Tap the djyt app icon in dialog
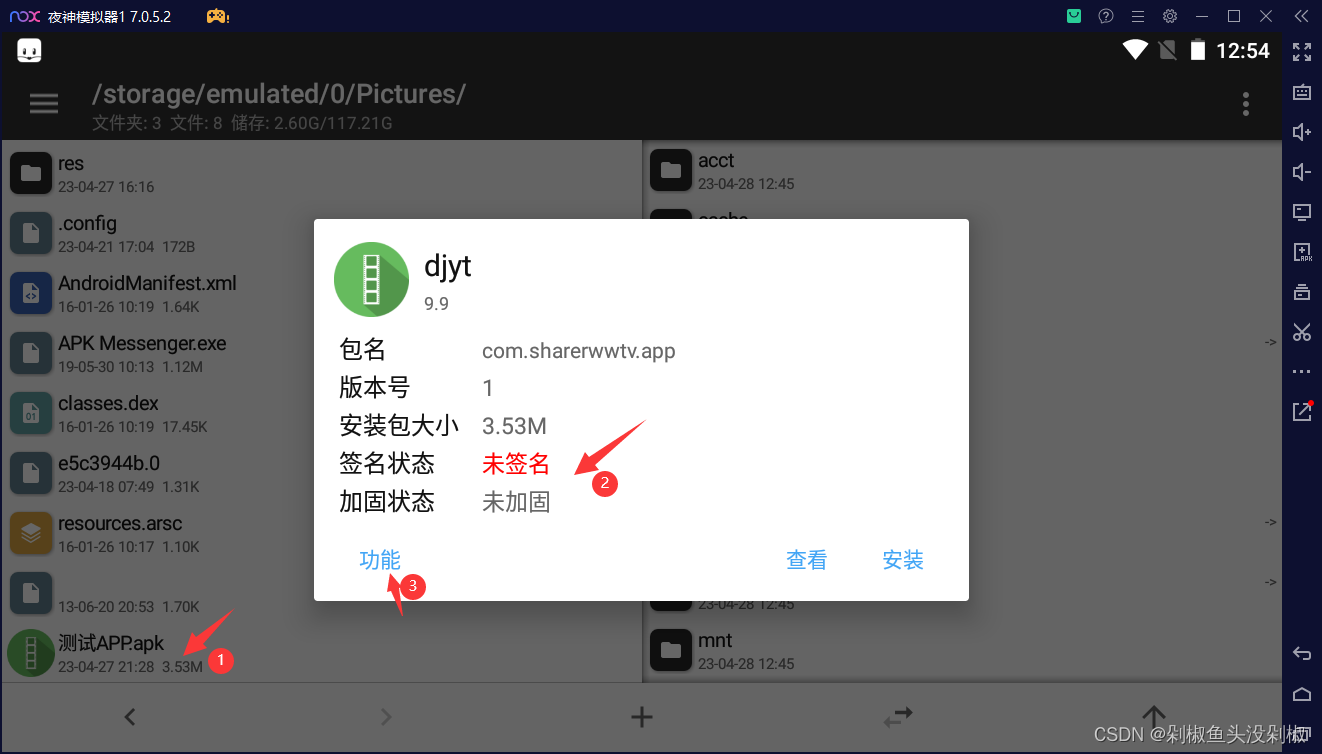Viewport: 1322px width, 754px height. 371,279
